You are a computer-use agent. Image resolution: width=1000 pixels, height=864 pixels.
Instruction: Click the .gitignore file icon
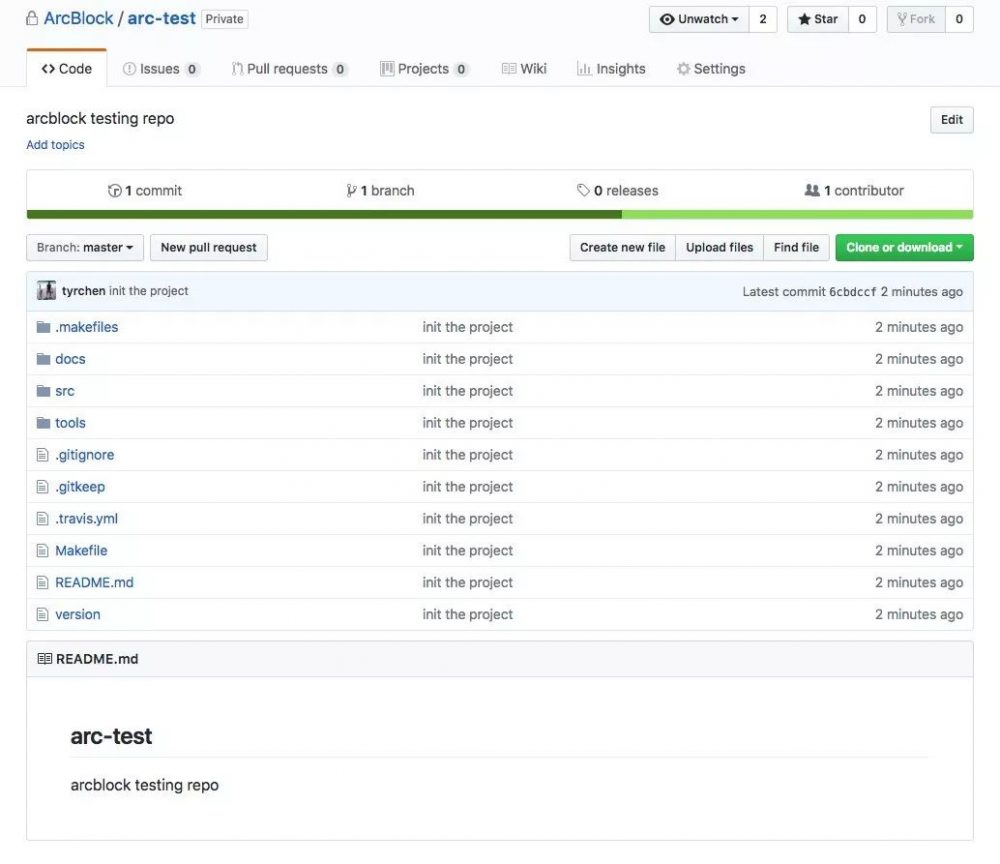[x=43, y=455]
